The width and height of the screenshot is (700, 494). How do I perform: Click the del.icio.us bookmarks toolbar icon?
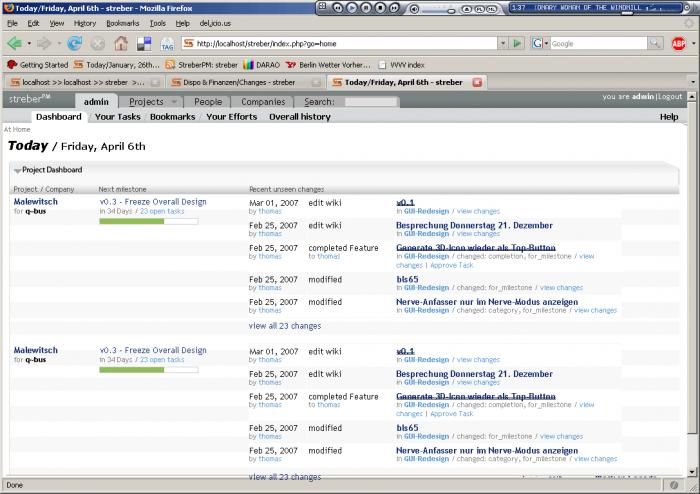144,43
